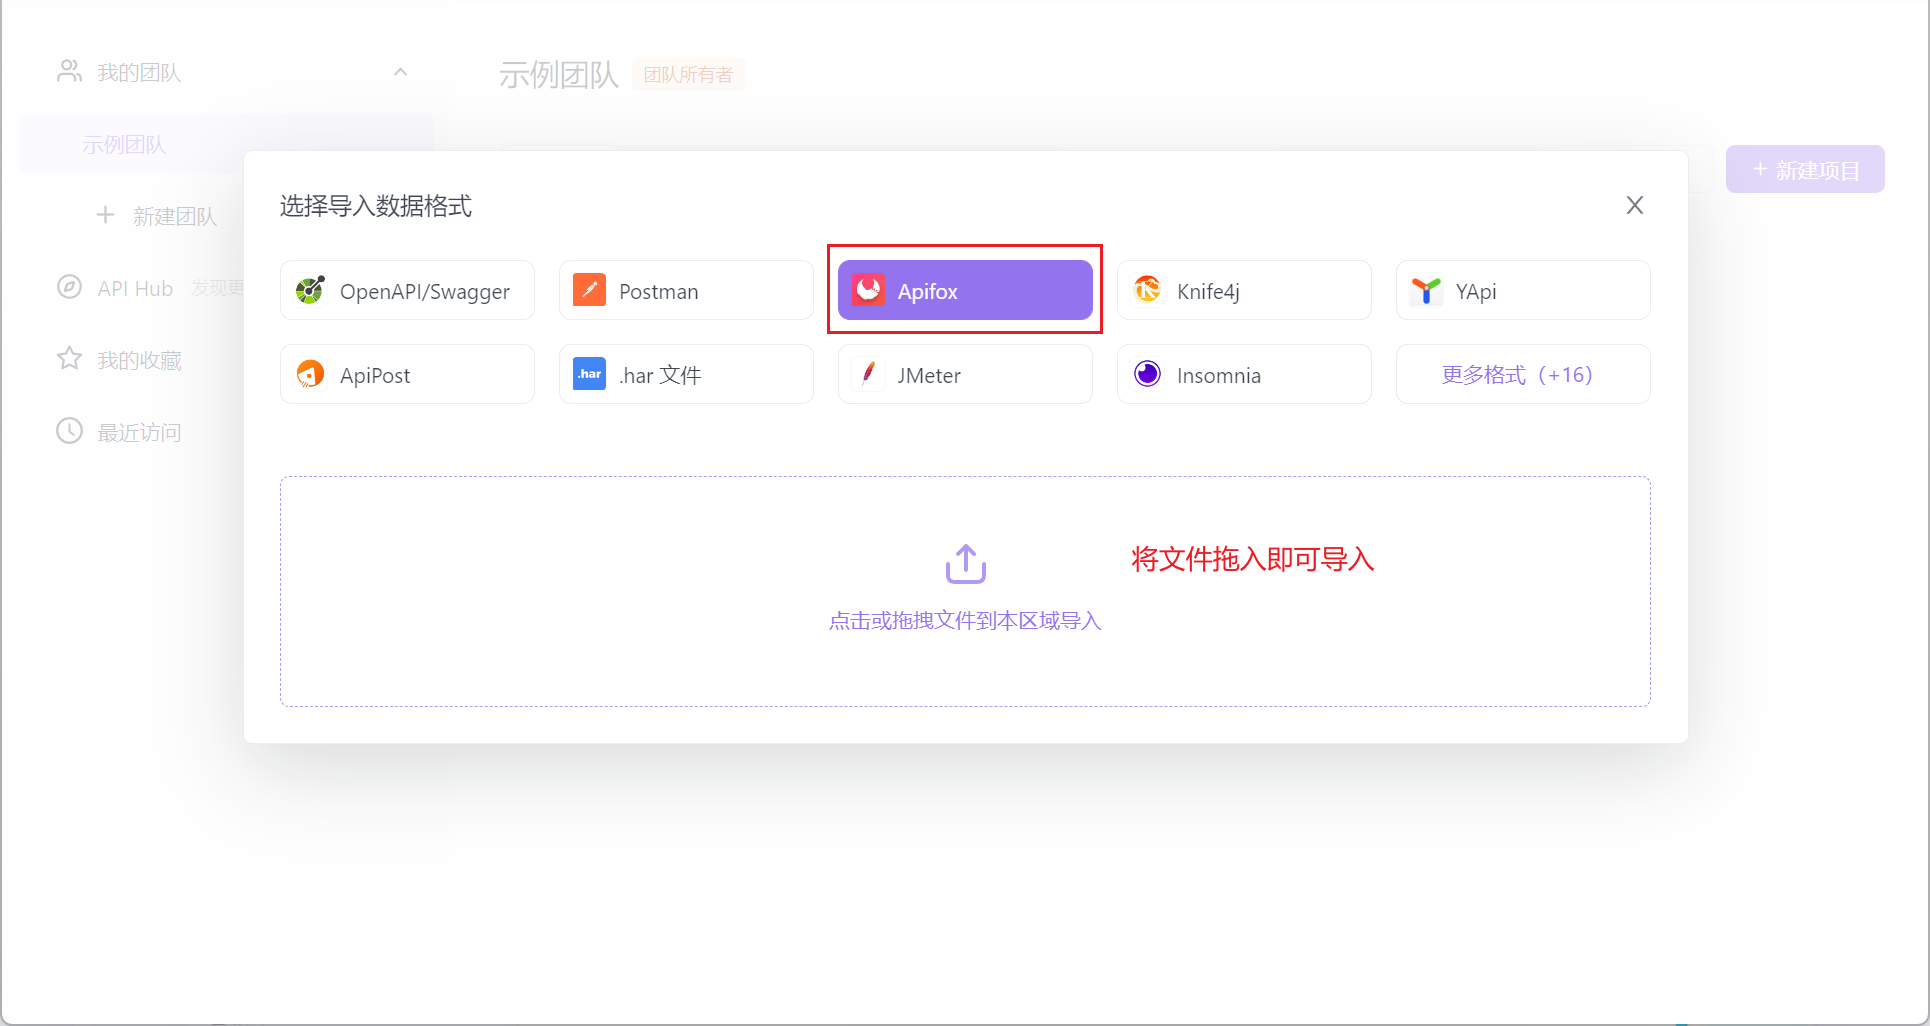This screenshot has width=1930, height=1026.
Task: Open 我的收藏 favorites
Action: pos(139,361)
